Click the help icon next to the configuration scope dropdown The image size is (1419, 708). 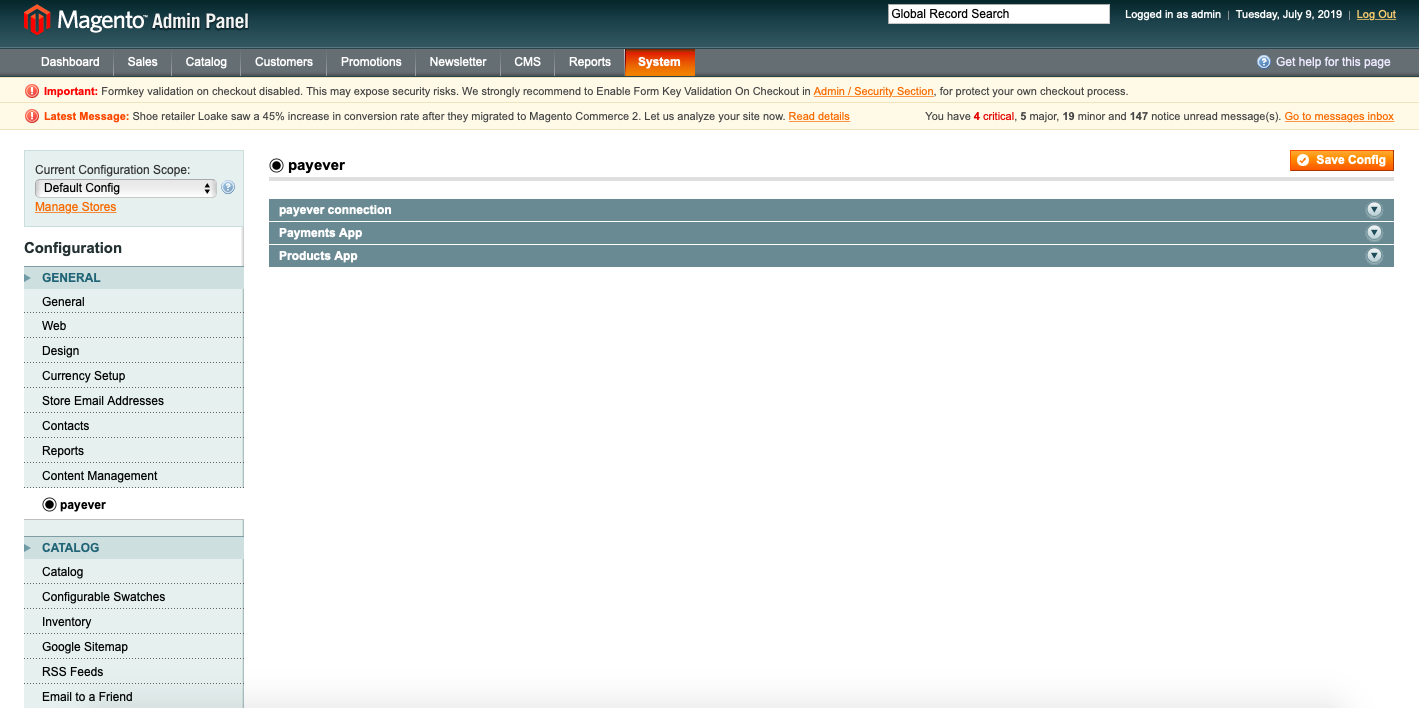228,188
